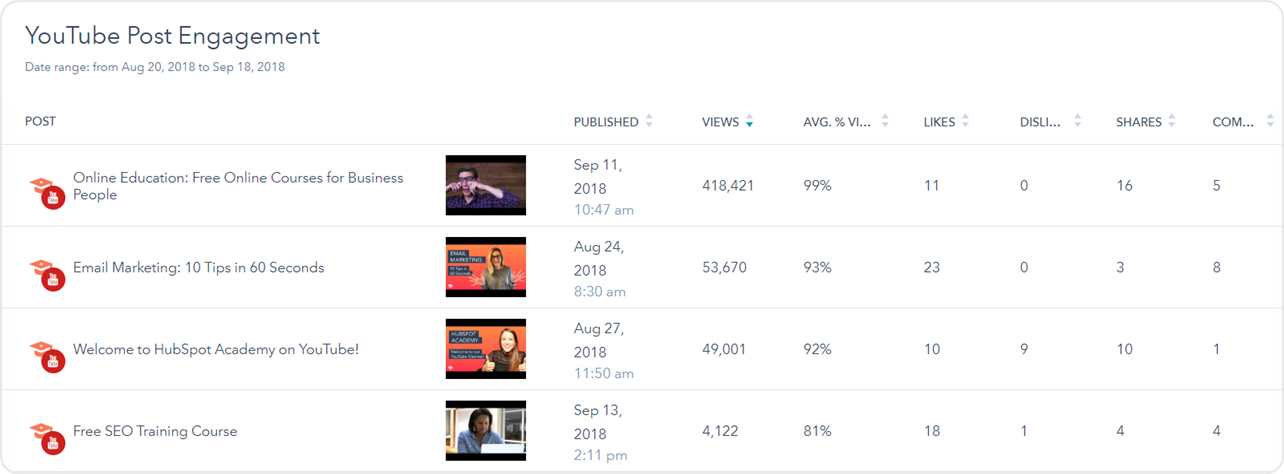Sort table by Published date arrows
This screenshot has width=1284, height=474.
649,122
